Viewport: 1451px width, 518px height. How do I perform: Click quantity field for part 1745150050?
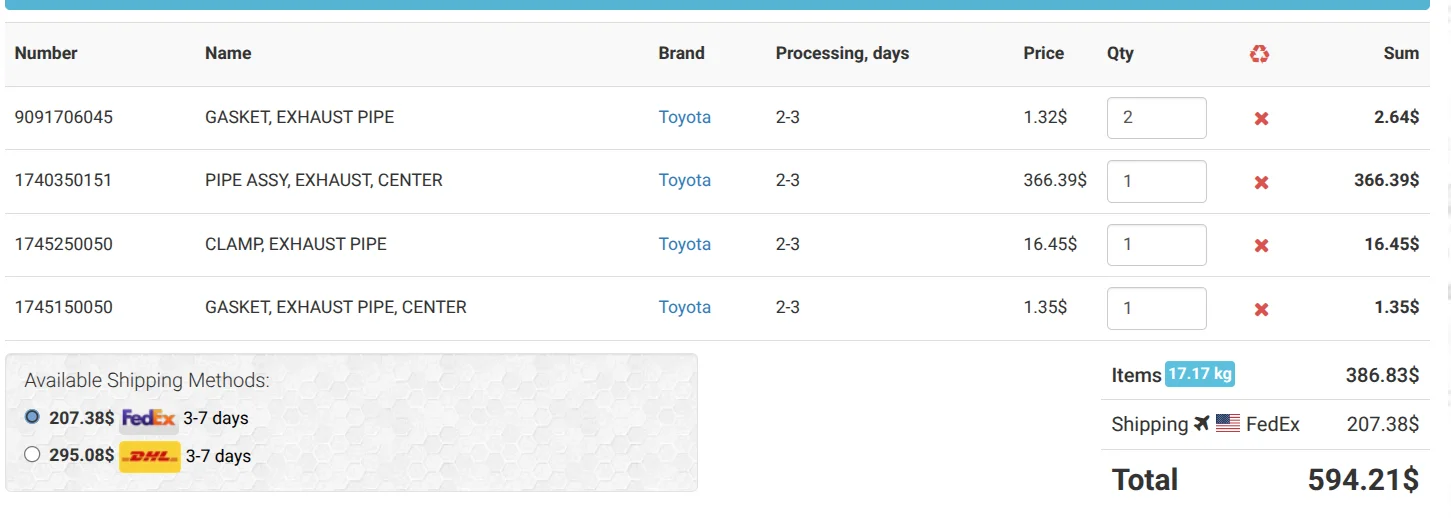[x=1156, y=308]
